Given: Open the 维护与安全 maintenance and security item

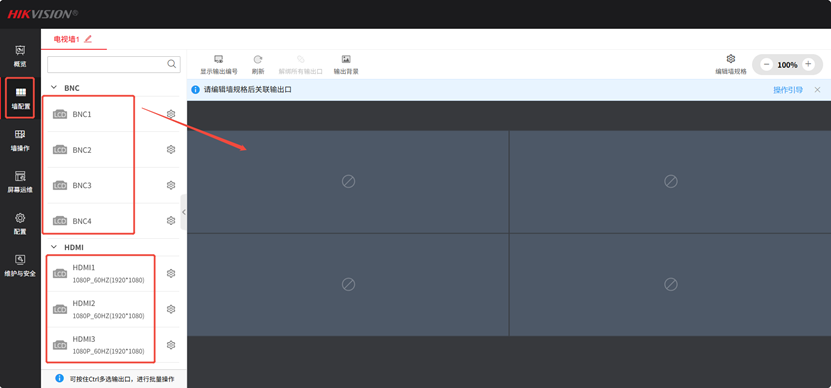Looking at the screenshot, I should [20, 266].
